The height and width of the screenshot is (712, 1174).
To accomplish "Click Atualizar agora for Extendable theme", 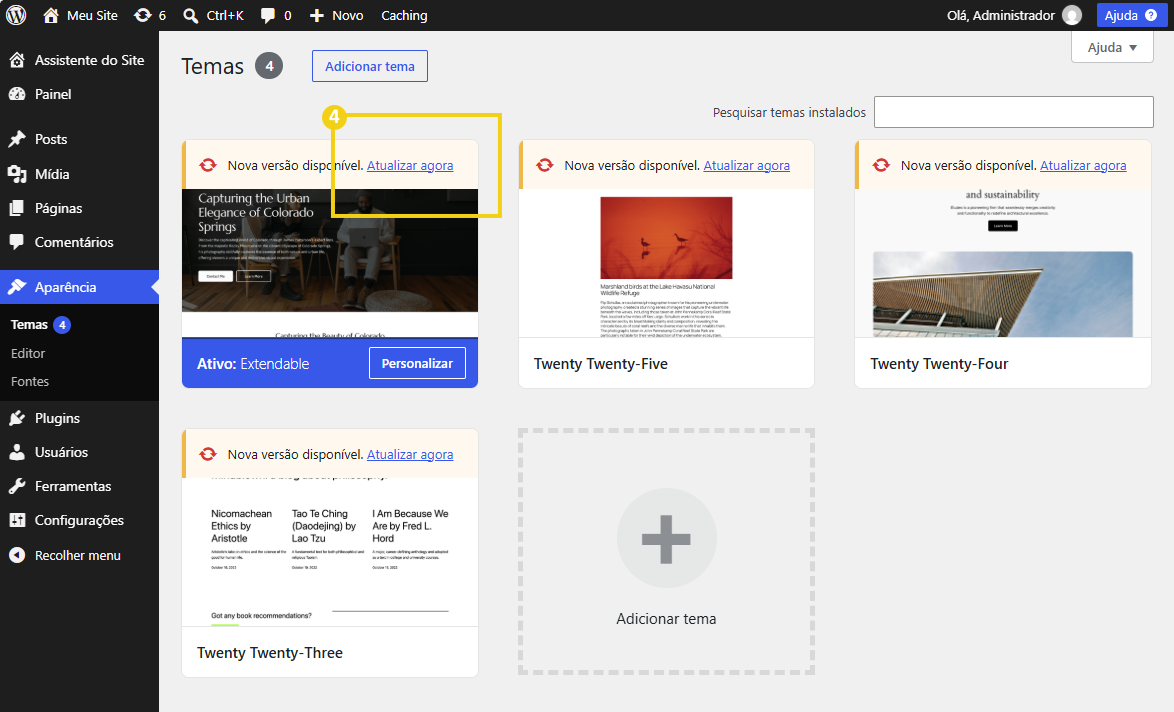I will pyautogui.click(x=410, y=165).
